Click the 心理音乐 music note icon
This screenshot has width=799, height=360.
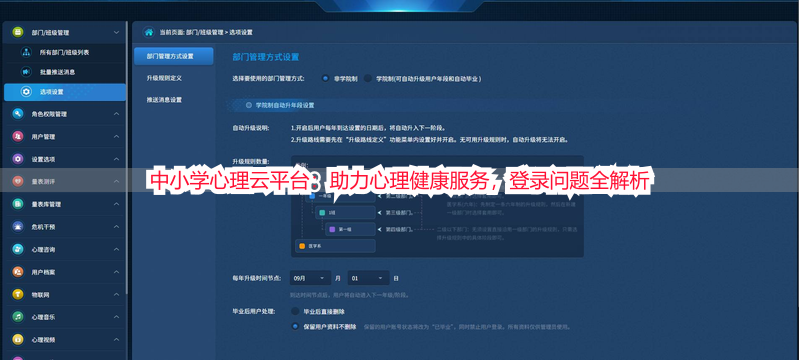pyautogui.click(x=18, y=317)
